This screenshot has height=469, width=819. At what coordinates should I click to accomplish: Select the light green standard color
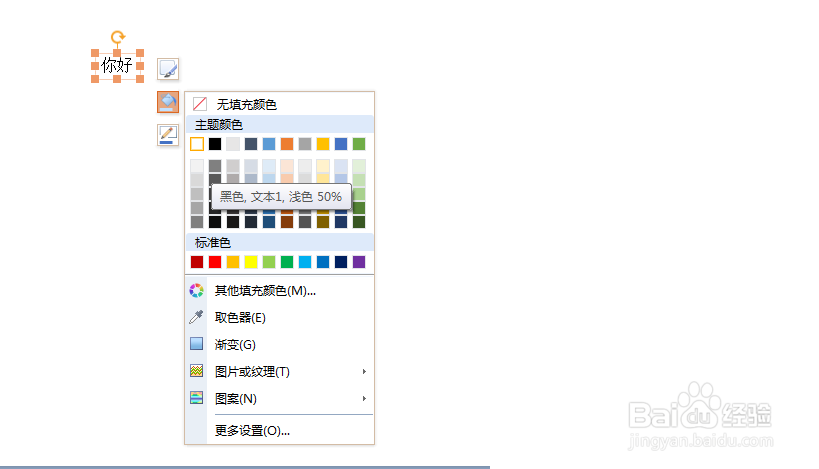pos(269,262)
